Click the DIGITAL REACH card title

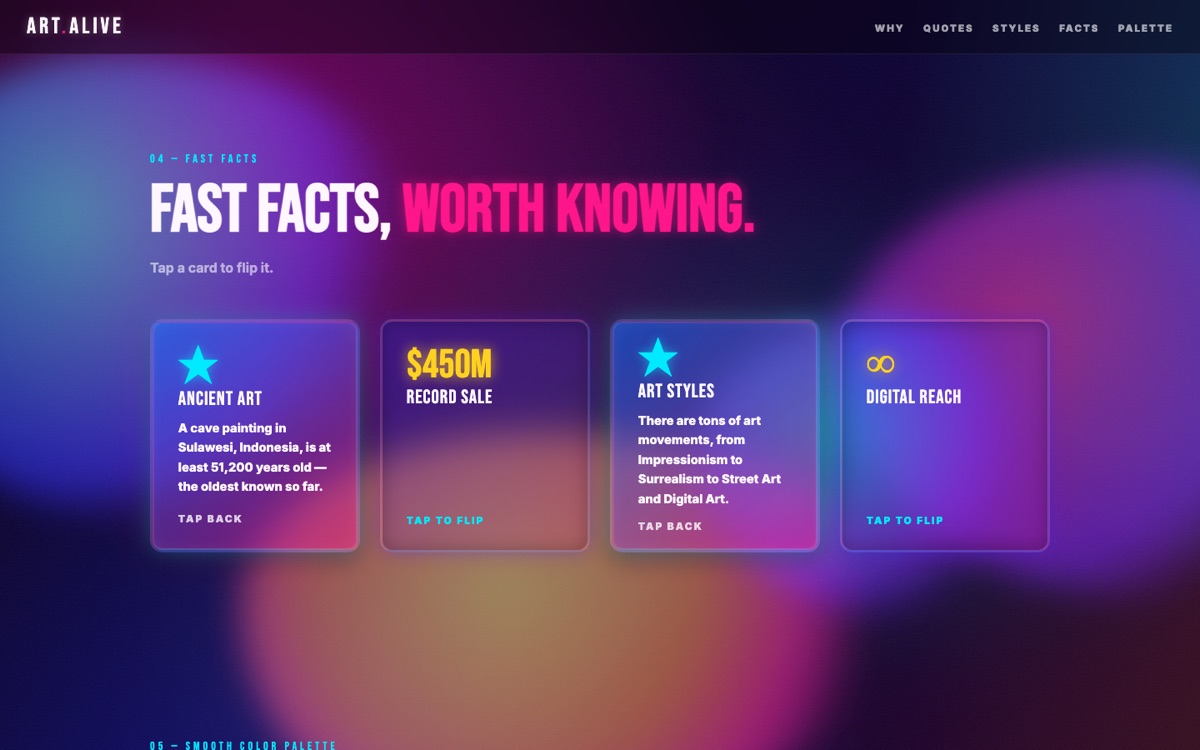point(913,396)
